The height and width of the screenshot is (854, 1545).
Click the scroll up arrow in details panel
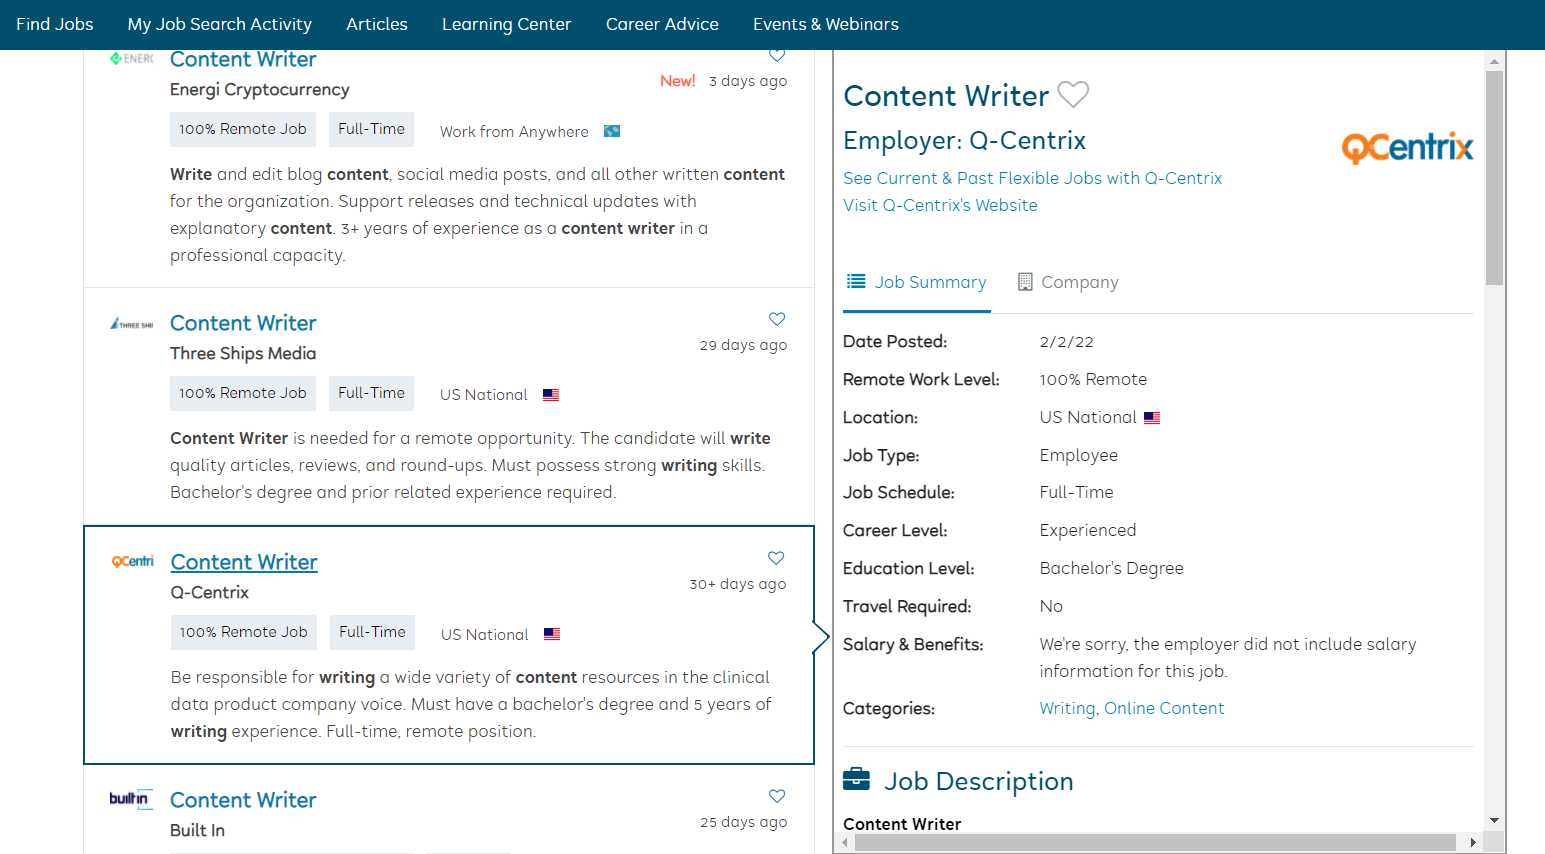point(1494,61)
